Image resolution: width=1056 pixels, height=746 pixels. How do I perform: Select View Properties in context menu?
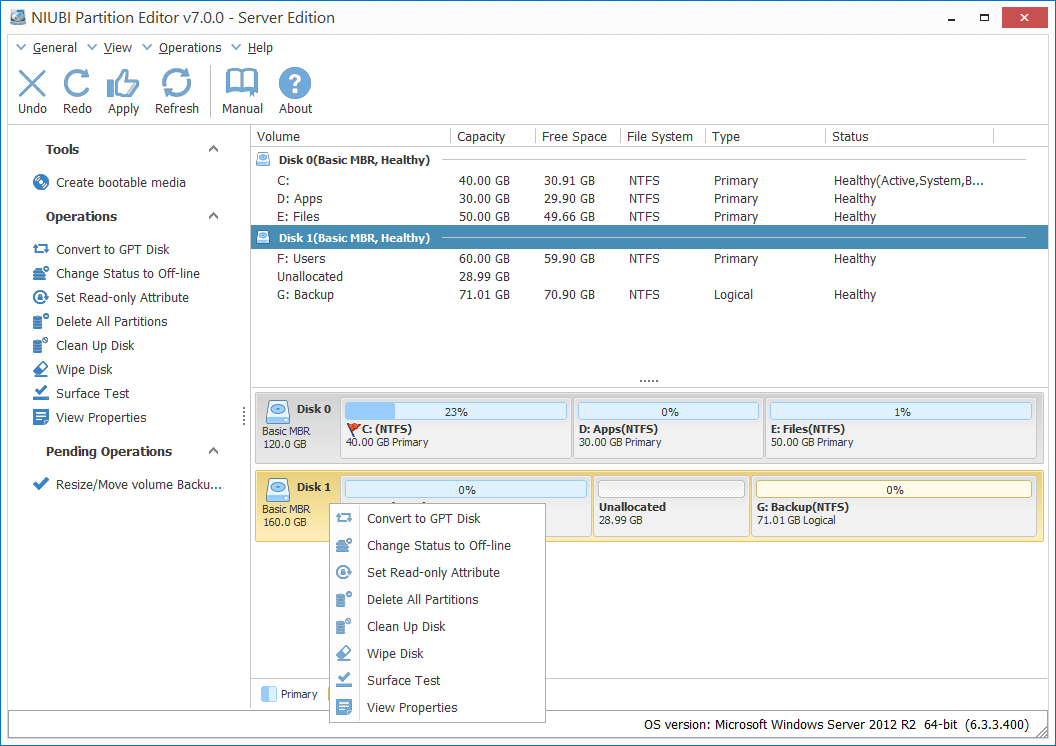(x=412, y=708)
